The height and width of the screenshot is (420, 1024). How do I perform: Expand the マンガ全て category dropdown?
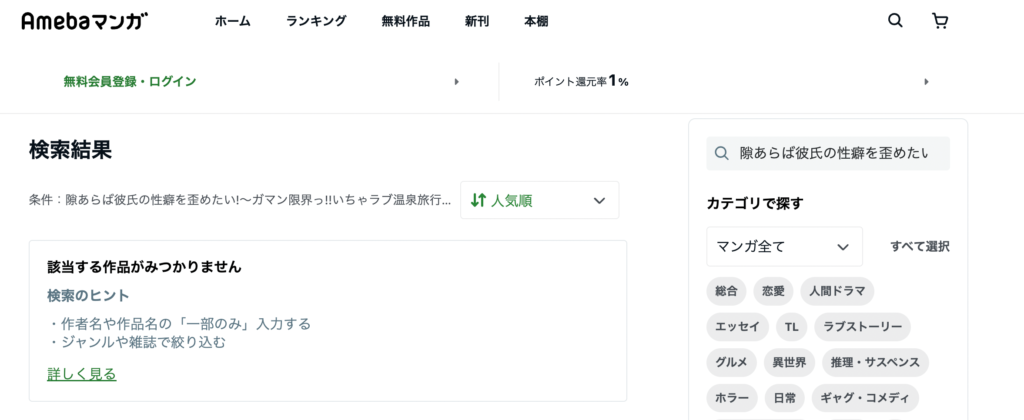[784, 246]
